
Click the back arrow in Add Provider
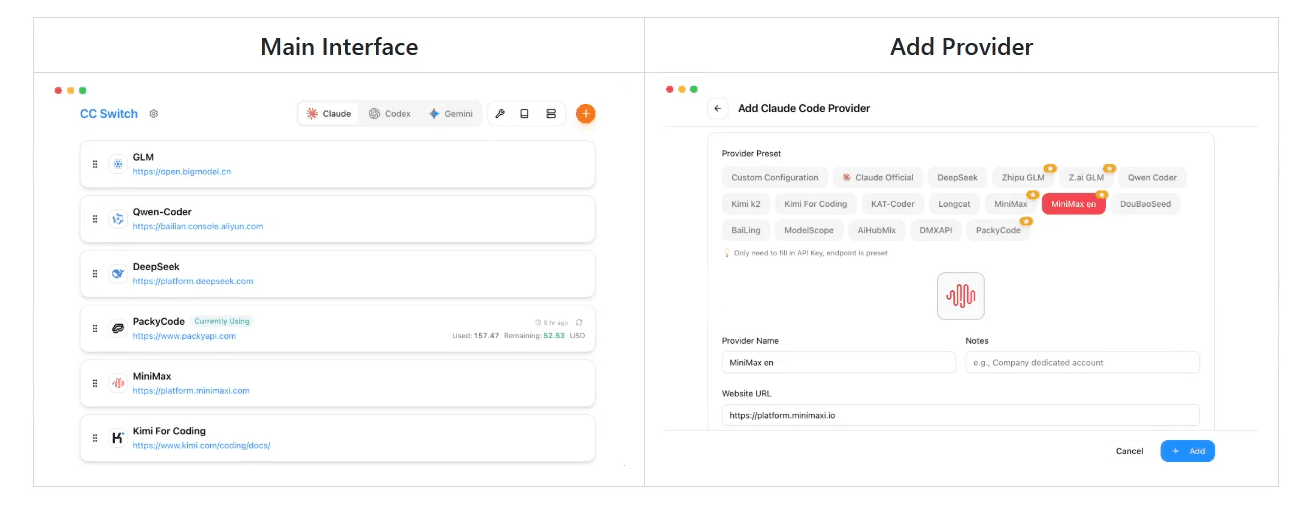click(x=718, y=108)
